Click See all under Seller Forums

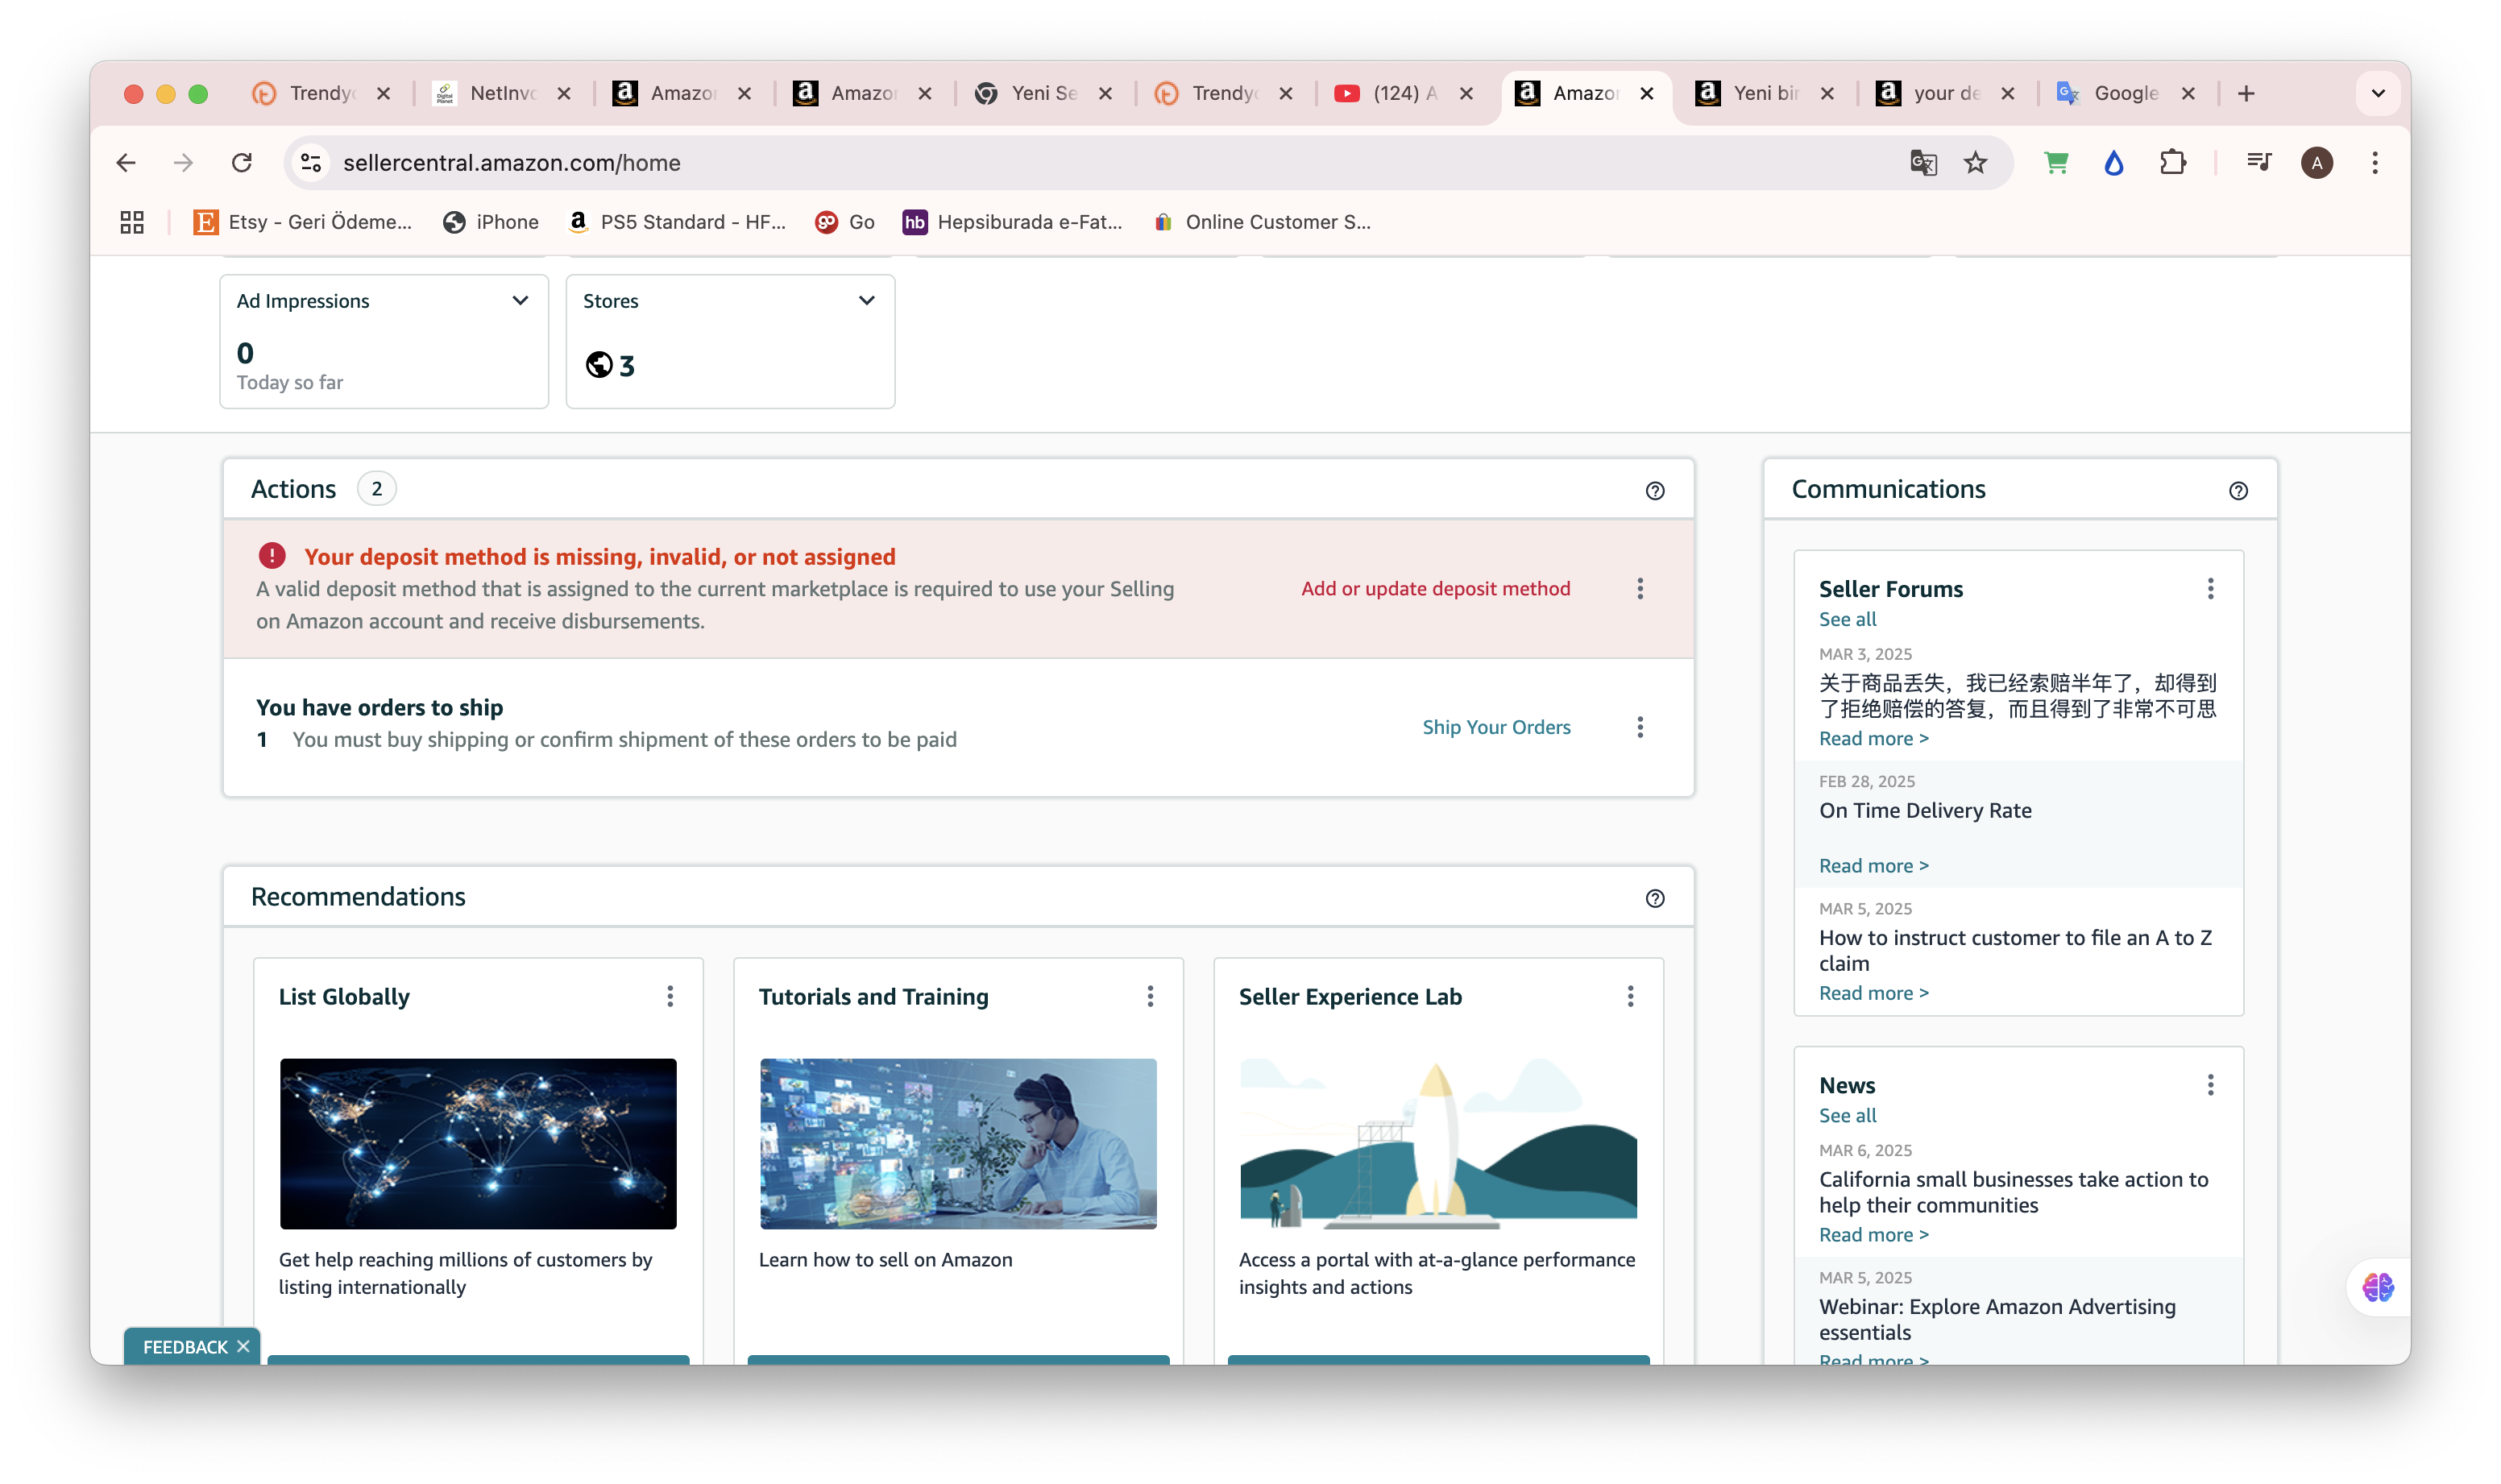pyautogui.click(x=1847, y=619)
